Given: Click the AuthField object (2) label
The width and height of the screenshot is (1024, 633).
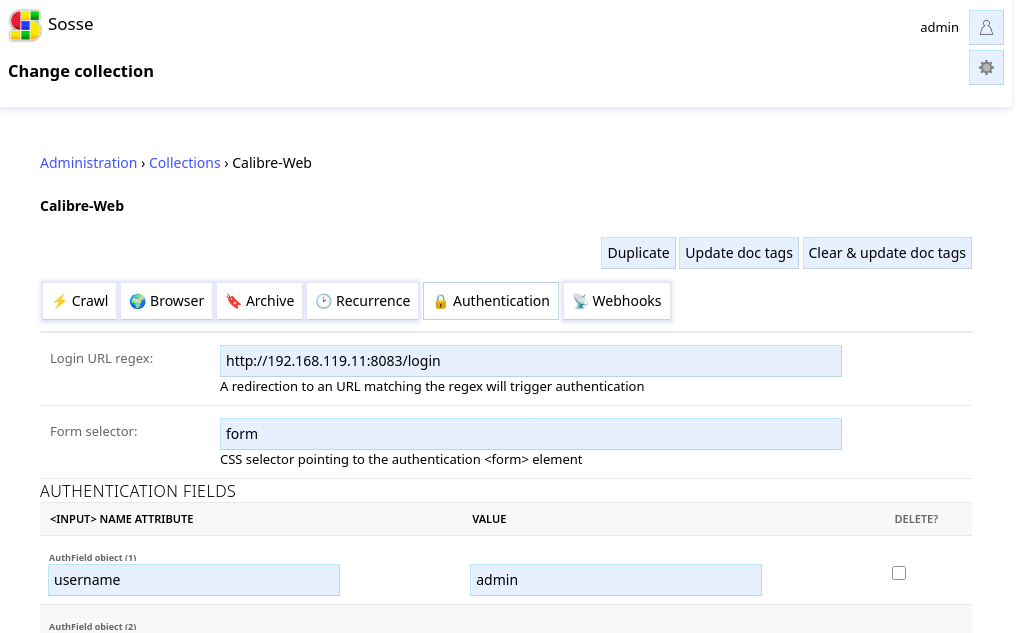Looking at the screenshot, I should (x=93, y=626).
